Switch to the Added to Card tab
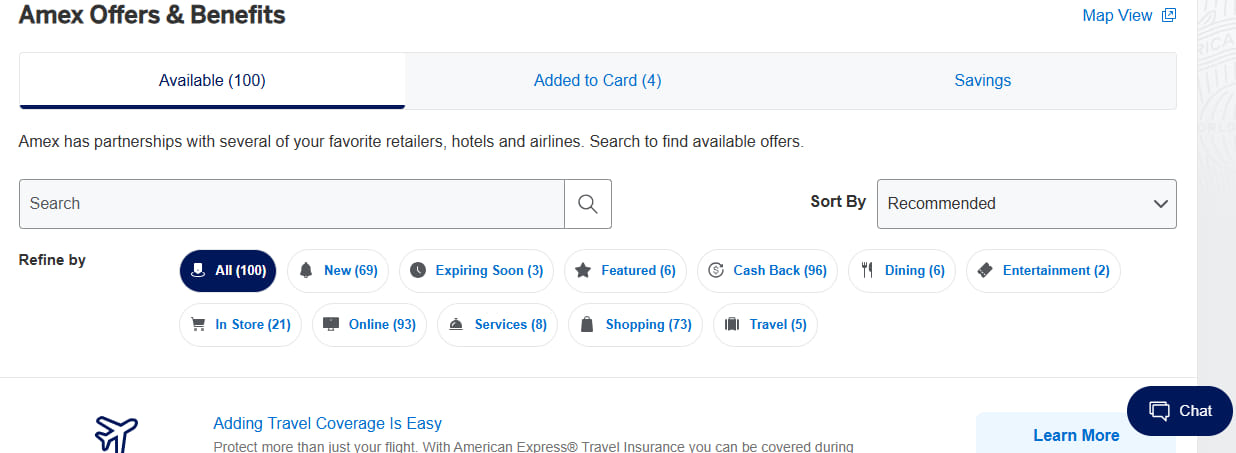 pos(597,81)
